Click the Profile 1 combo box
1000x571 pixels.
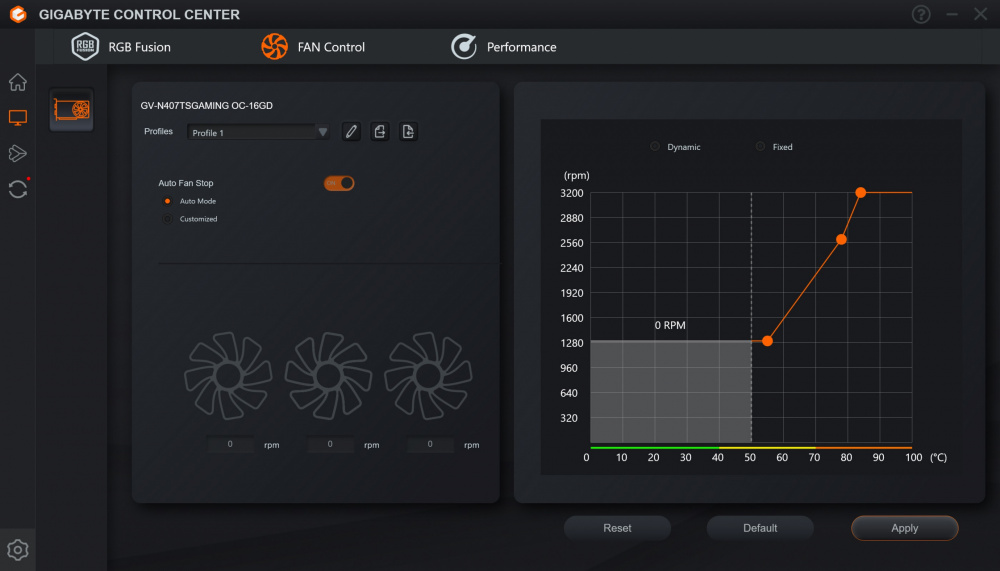click(258, 132)
